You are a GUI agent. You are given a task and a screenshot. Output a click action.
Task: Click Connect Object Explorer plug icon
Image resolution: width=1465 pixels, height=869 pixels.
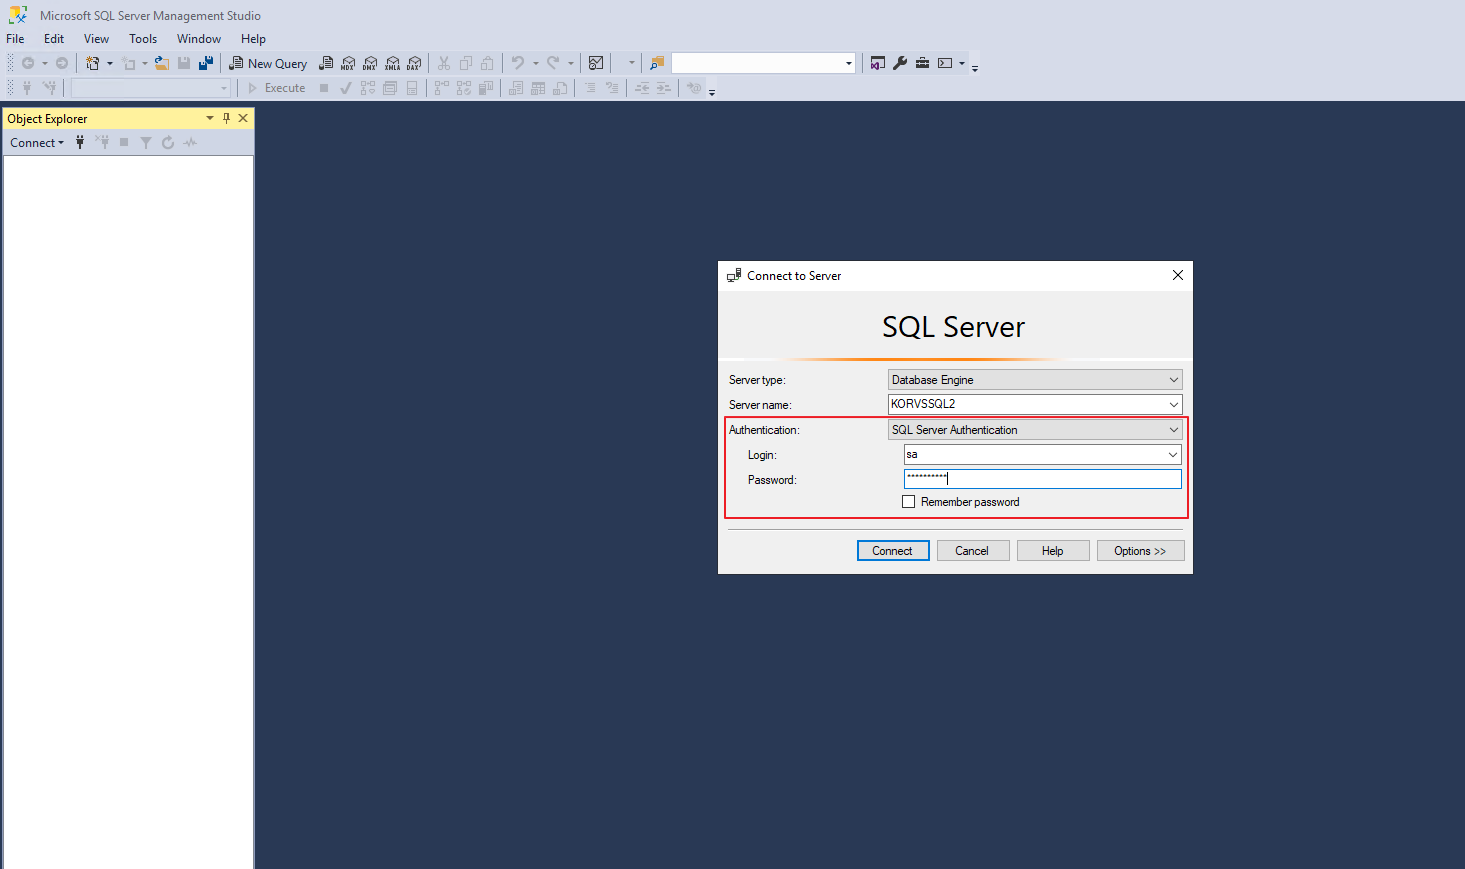(80, 142)
